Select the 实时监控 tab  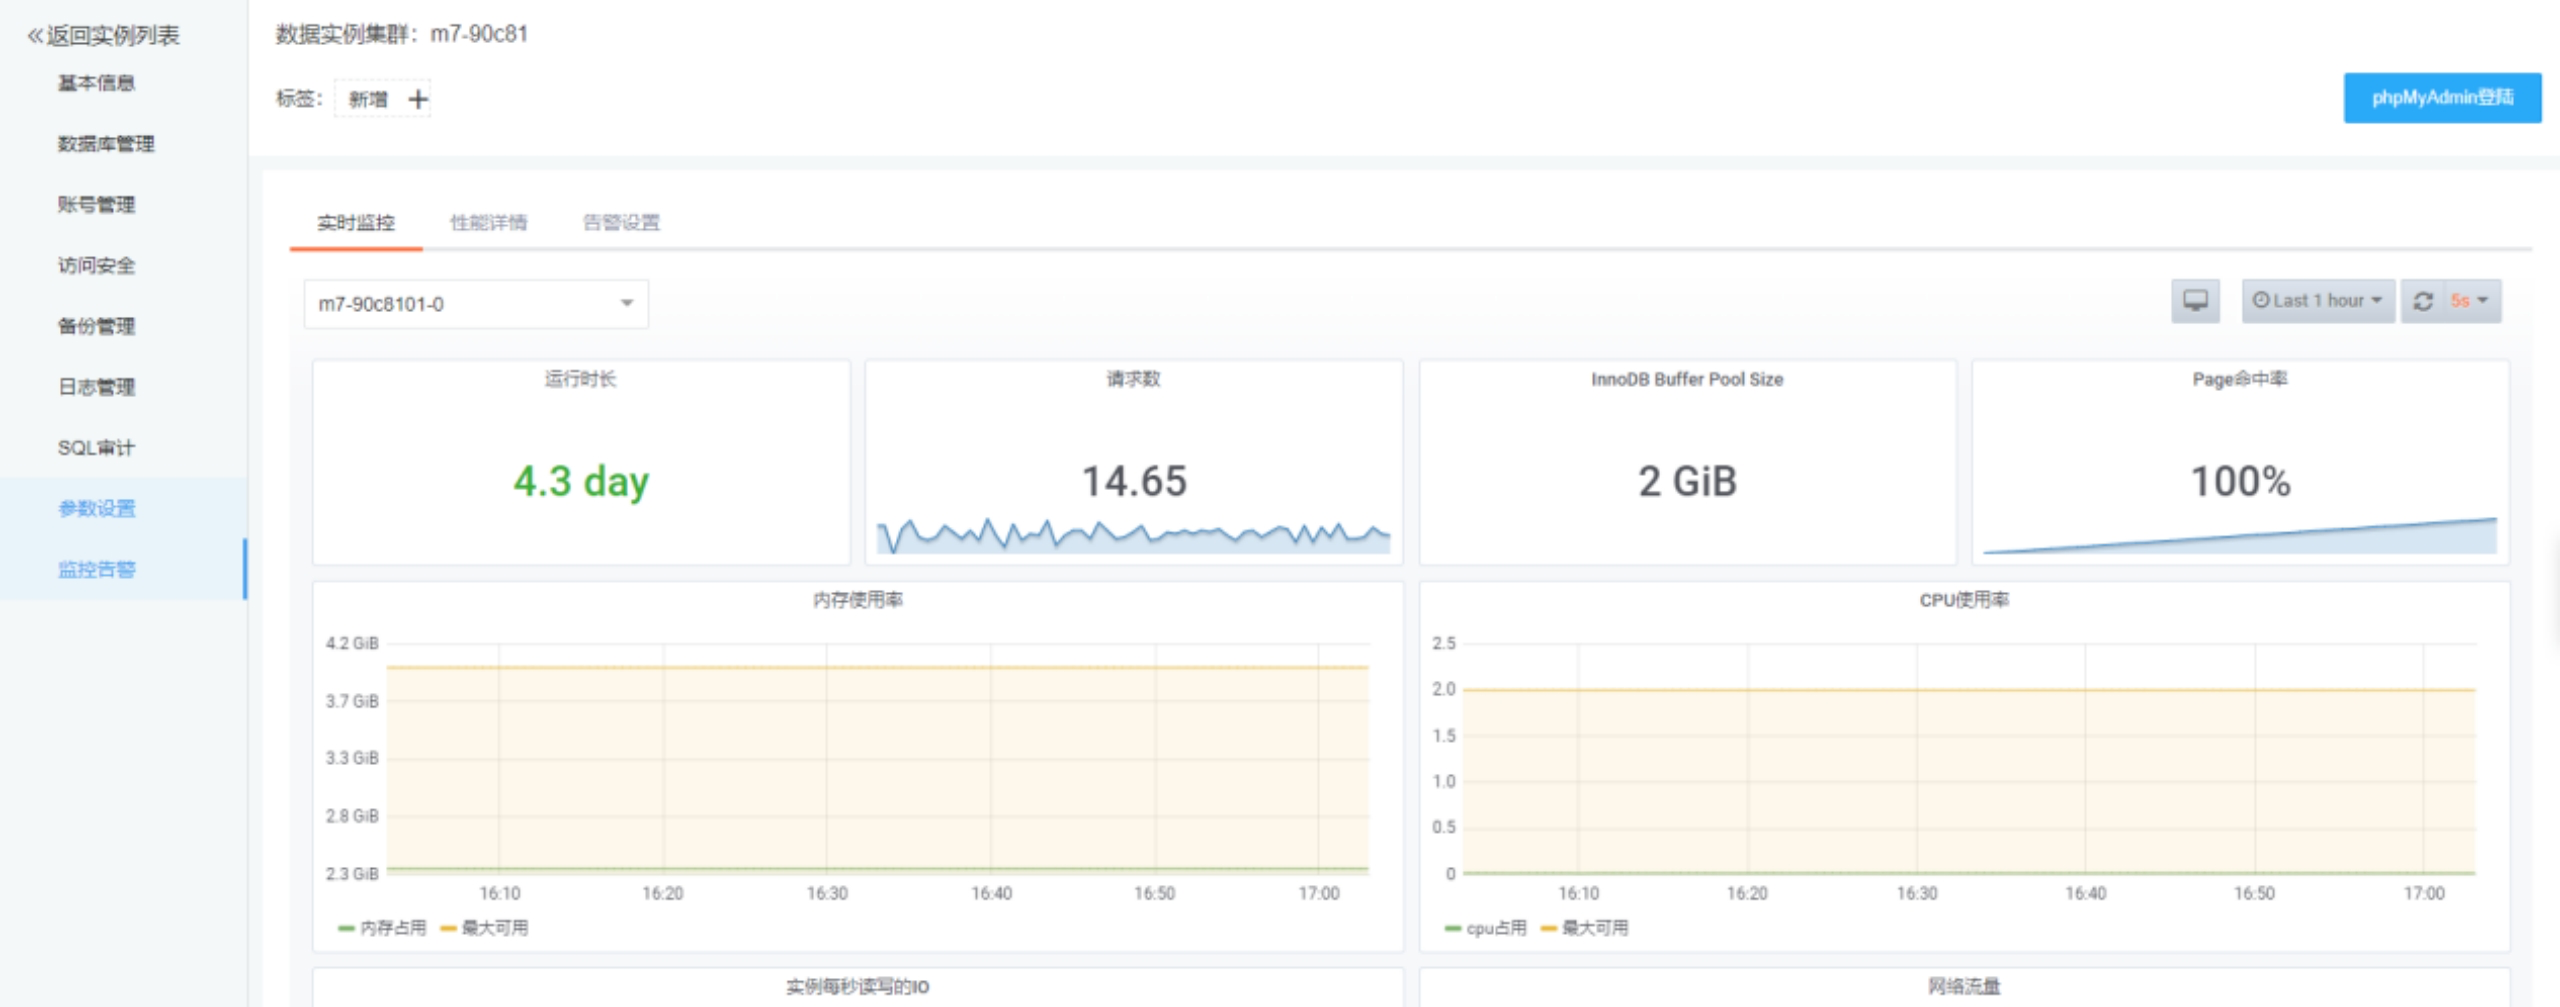click(356, 222)
